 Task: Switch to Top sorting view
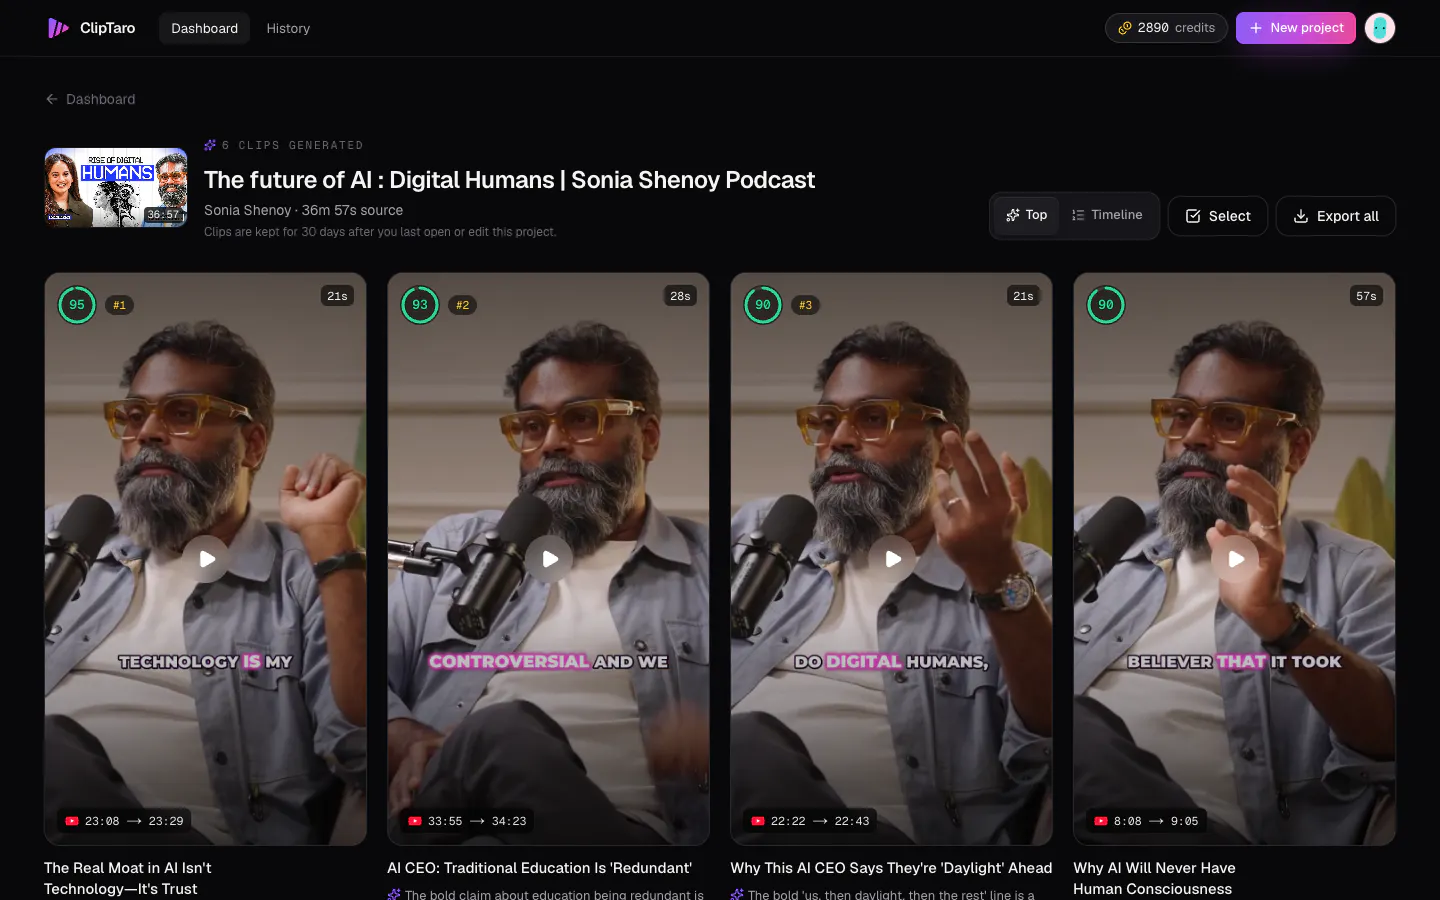1026,215
